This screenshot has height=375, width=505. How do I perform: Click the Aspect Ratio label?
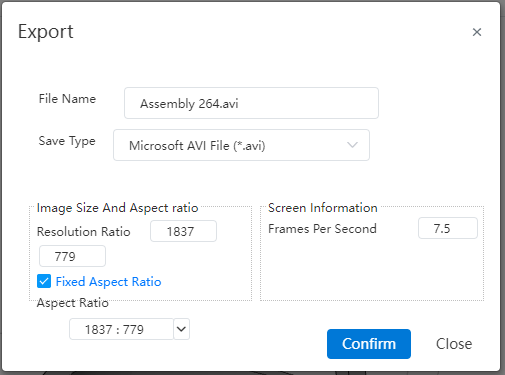pos(73,303)
